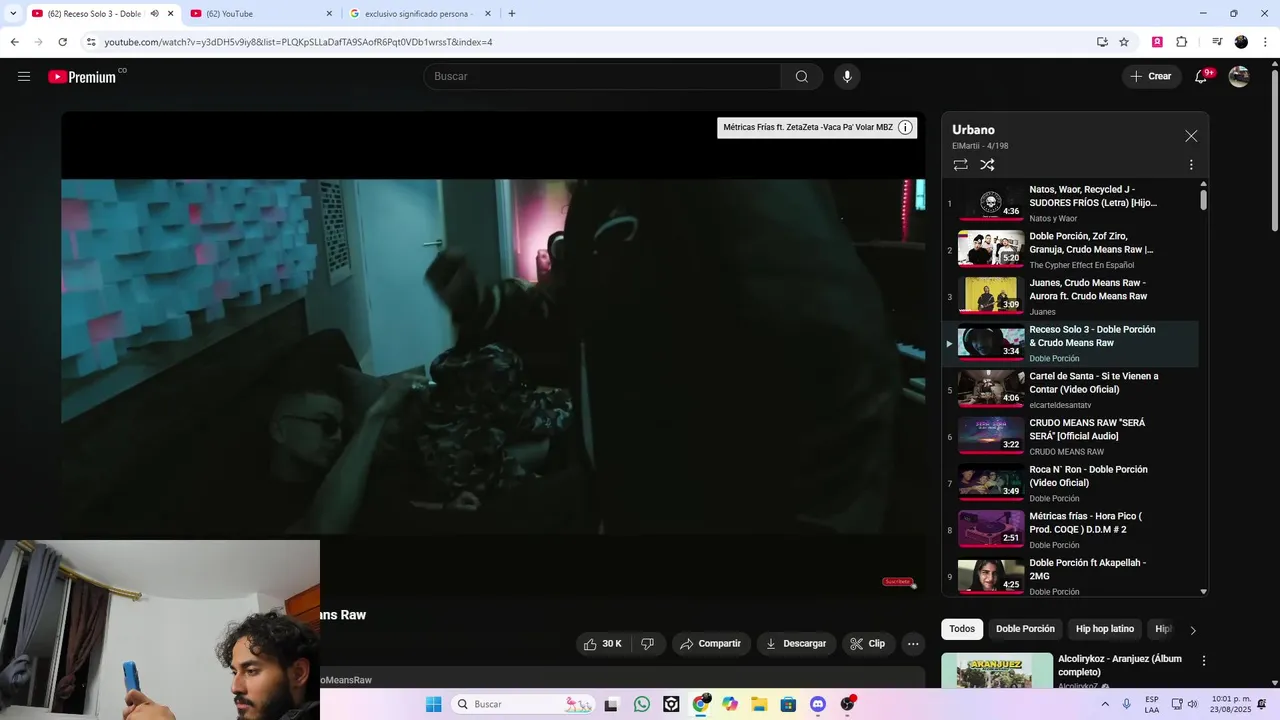Click the Suscribete watermark on video
1280x720 pixels.
pos(898,581)
